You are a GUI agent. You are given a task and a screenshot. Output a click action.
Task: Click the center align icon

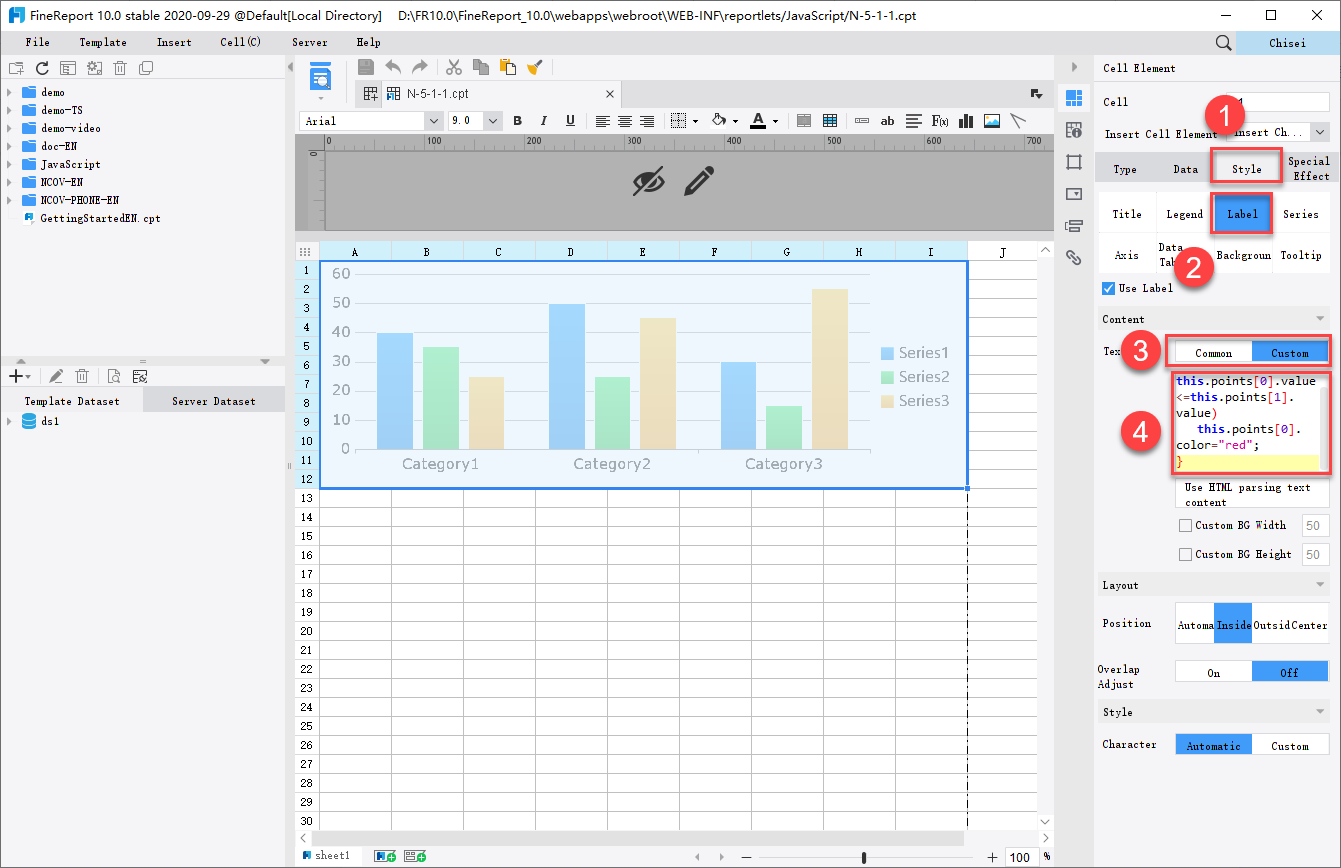(x=625, y=121)
